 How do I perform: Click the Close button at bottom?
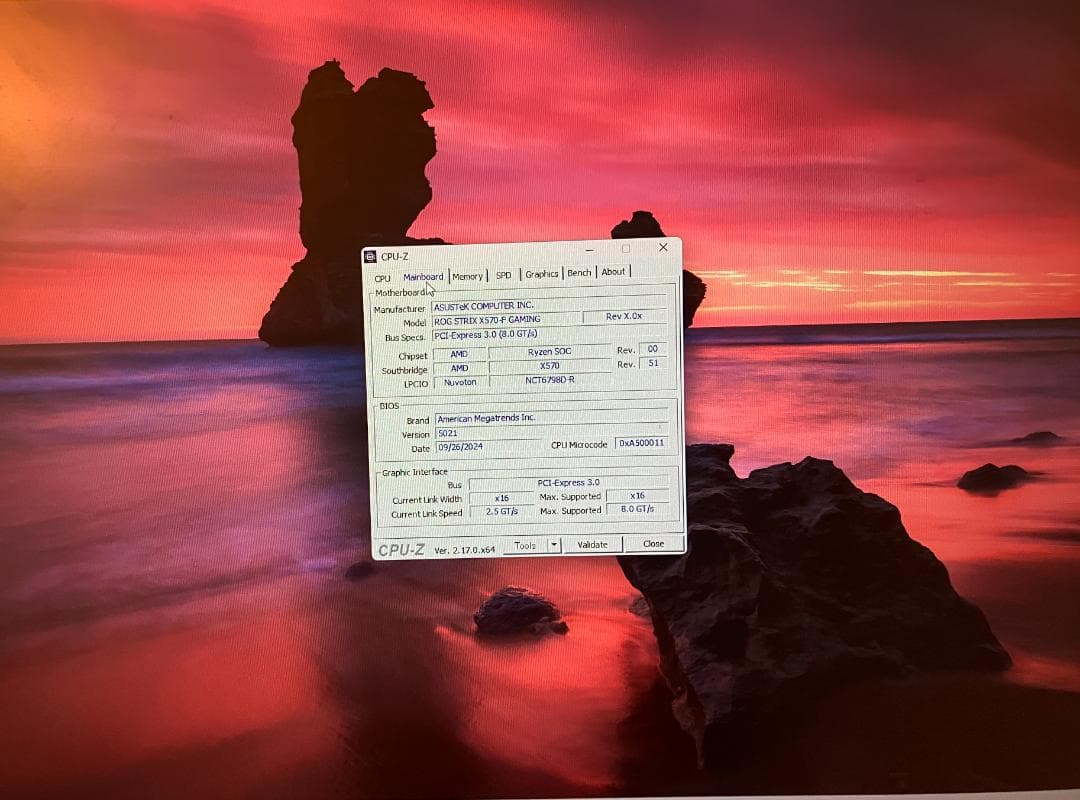(653, 544)
